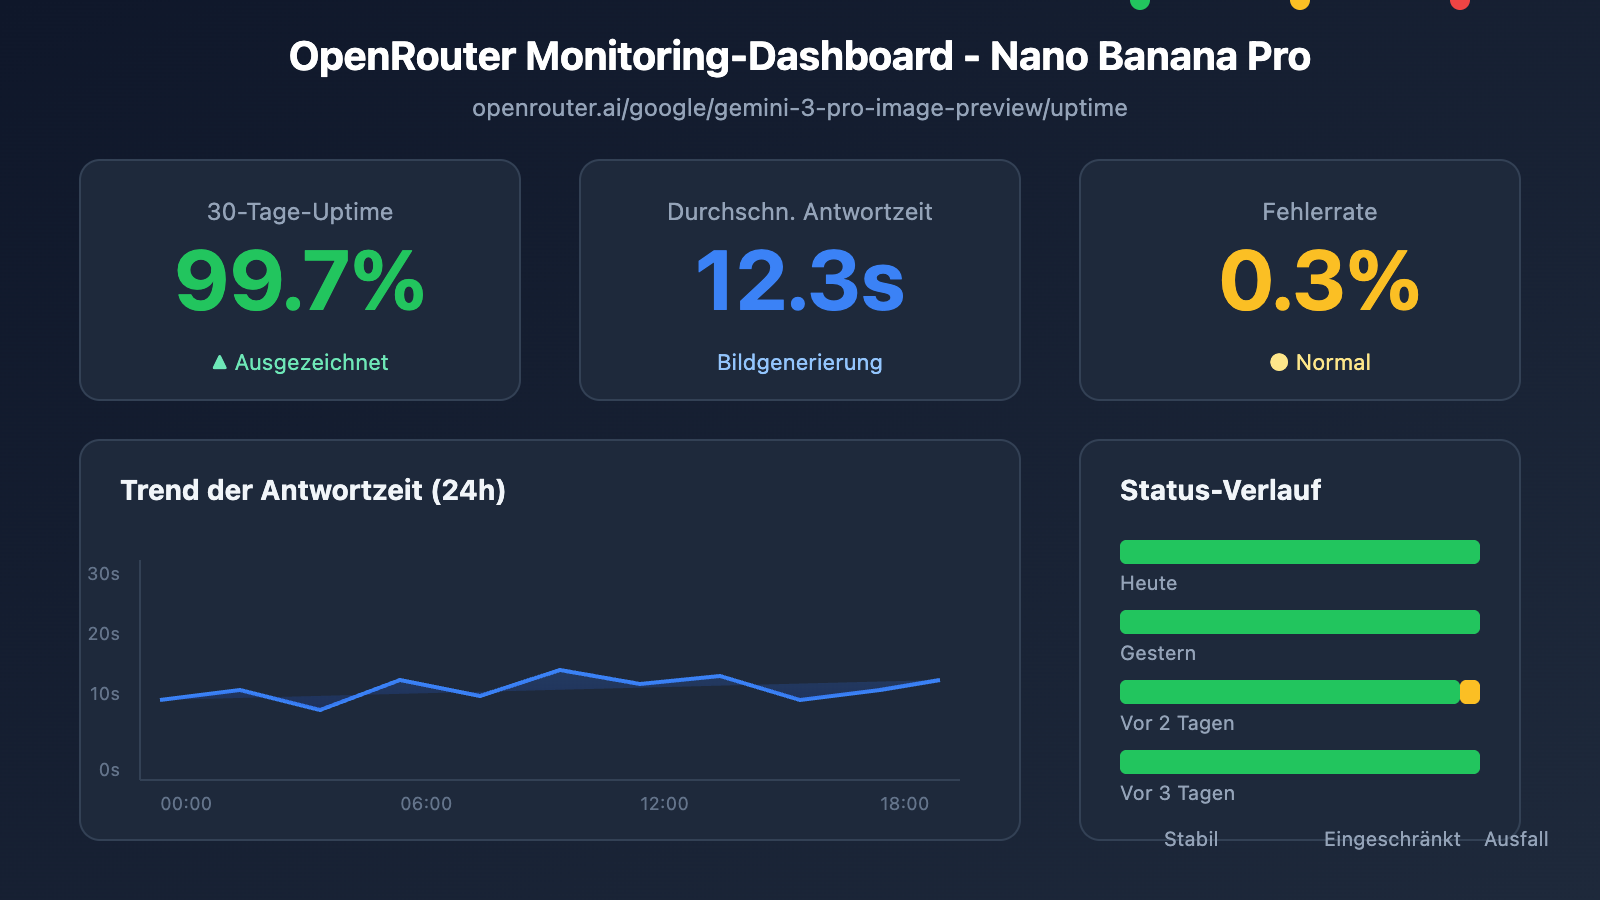Select the yellow Eingeschränkt segment on Vor 2 Tagen bar

[1470, 691]
